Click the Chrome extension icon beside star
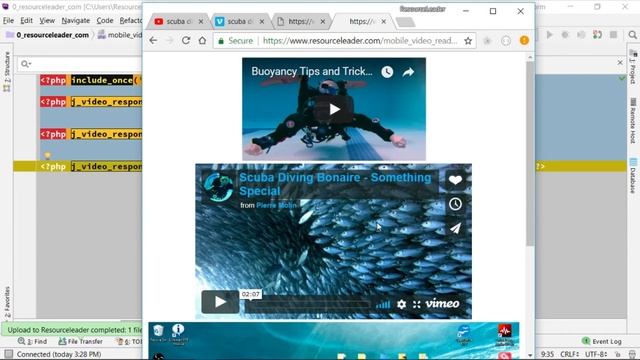The image size is (640, 360). 487,40
